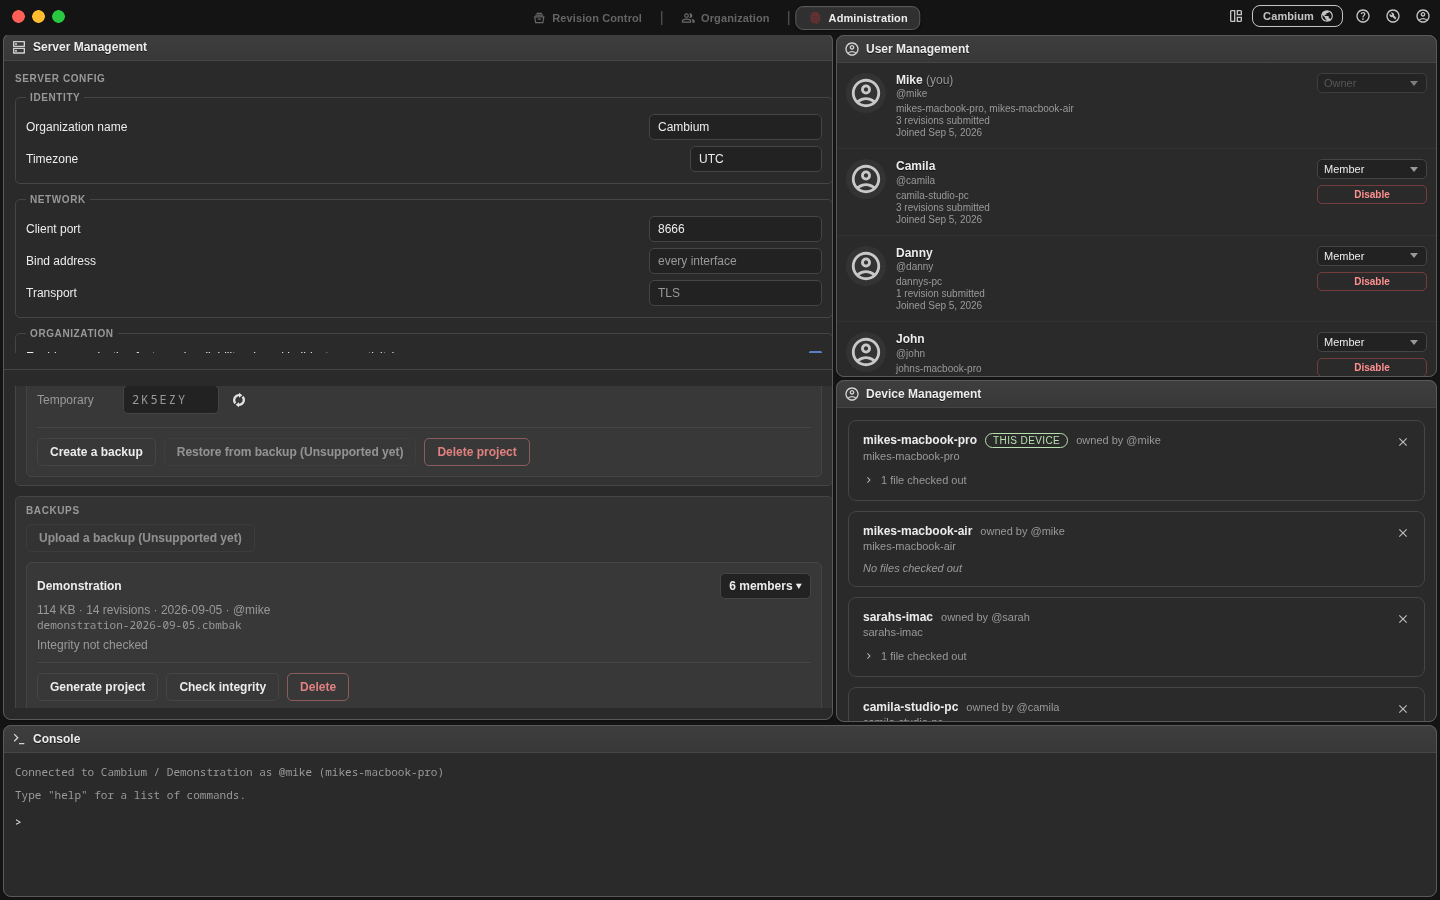Image resolution: width=1440 pixels, height=900 pixels.
Task: Remove the camila-studio-pc device
Action: point(1403,709)
